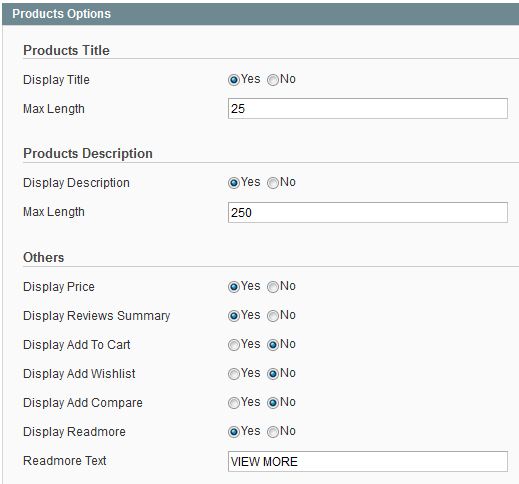Select No for Display Description
This screenshot has height=484, width=519.
tap(273, 183)
